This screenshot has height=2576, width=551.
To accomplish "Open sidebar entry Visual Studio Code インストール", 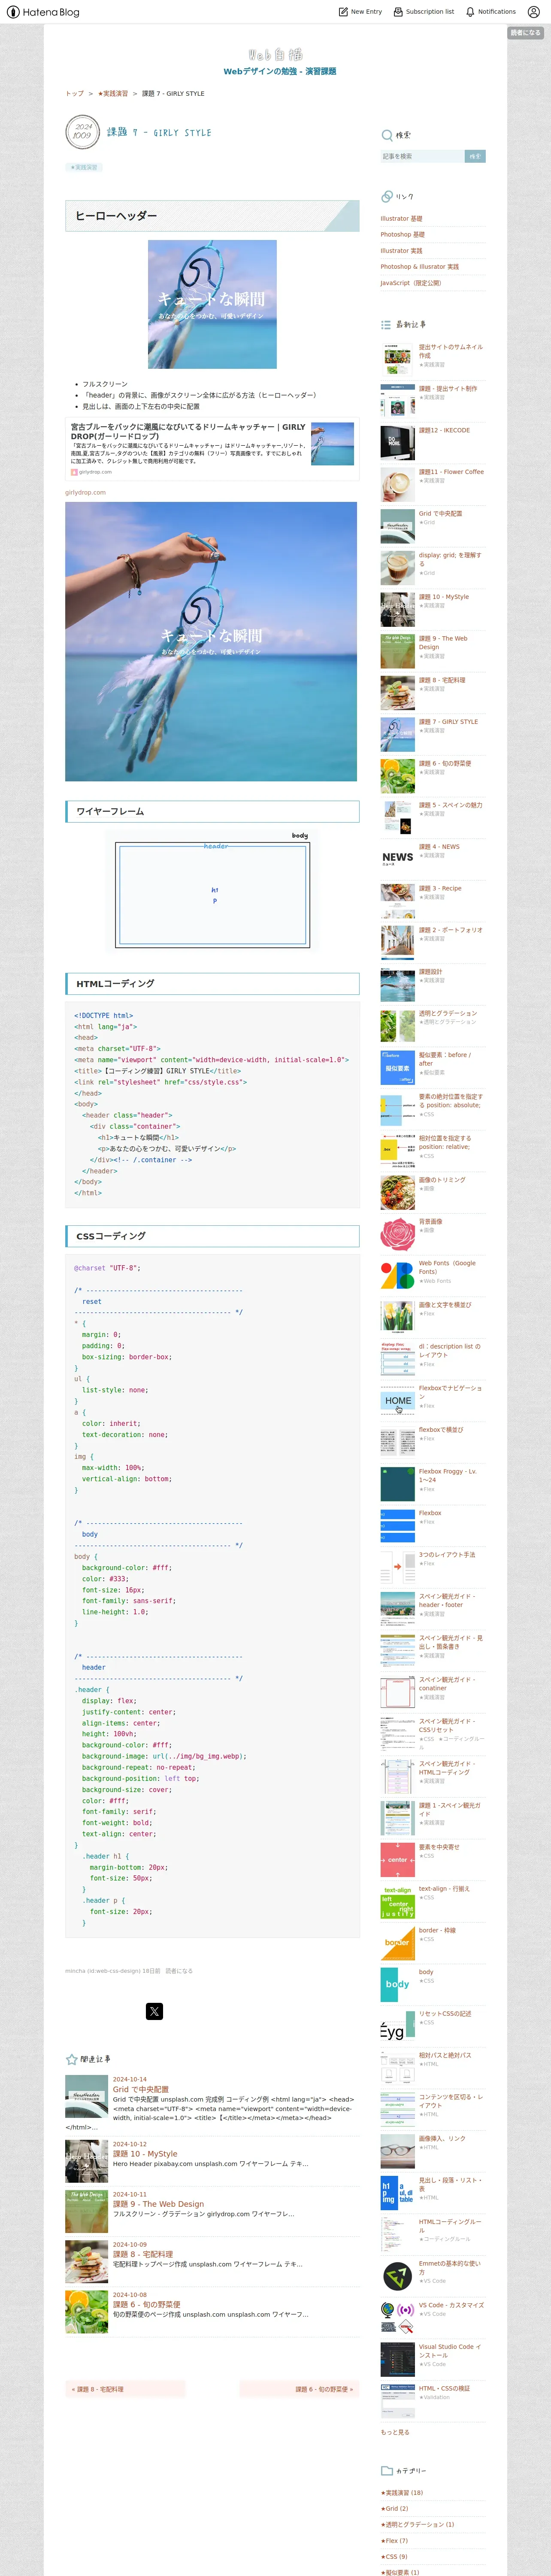I will (x=450, y=2351).
